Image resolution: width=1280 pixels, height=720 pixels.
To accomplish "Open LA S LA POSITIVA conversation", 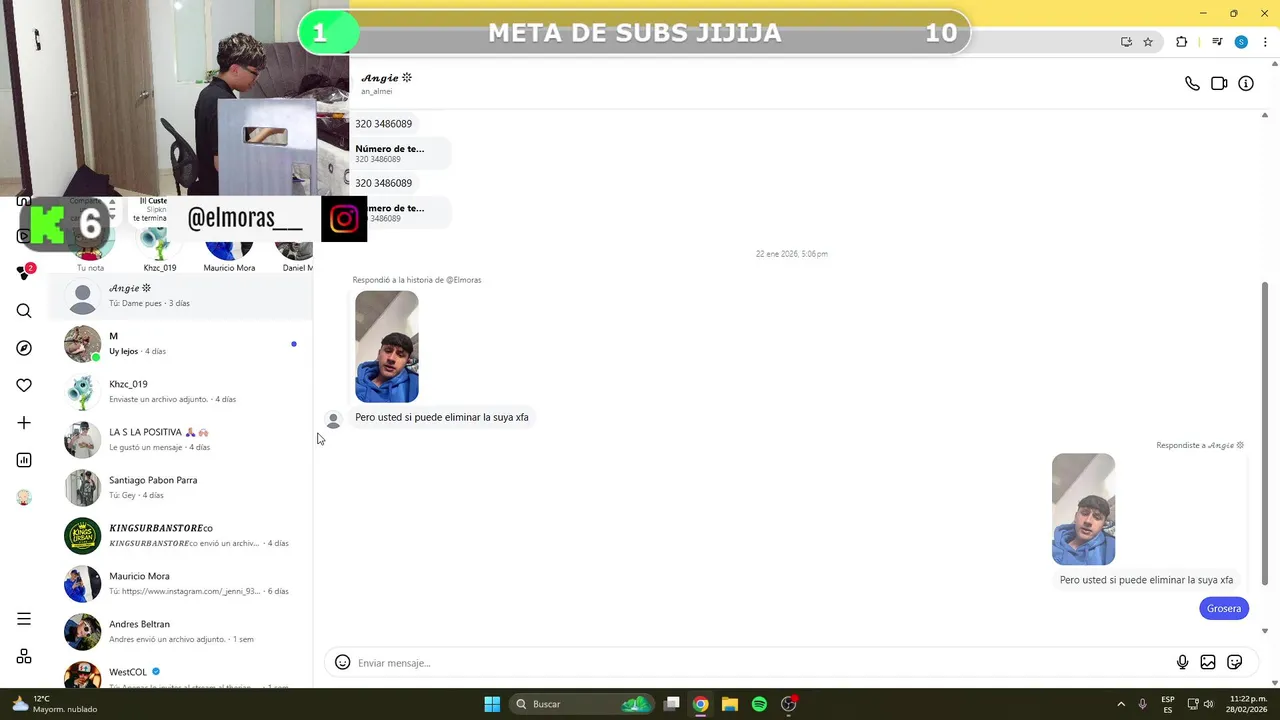I will click(x=181, y=439).
